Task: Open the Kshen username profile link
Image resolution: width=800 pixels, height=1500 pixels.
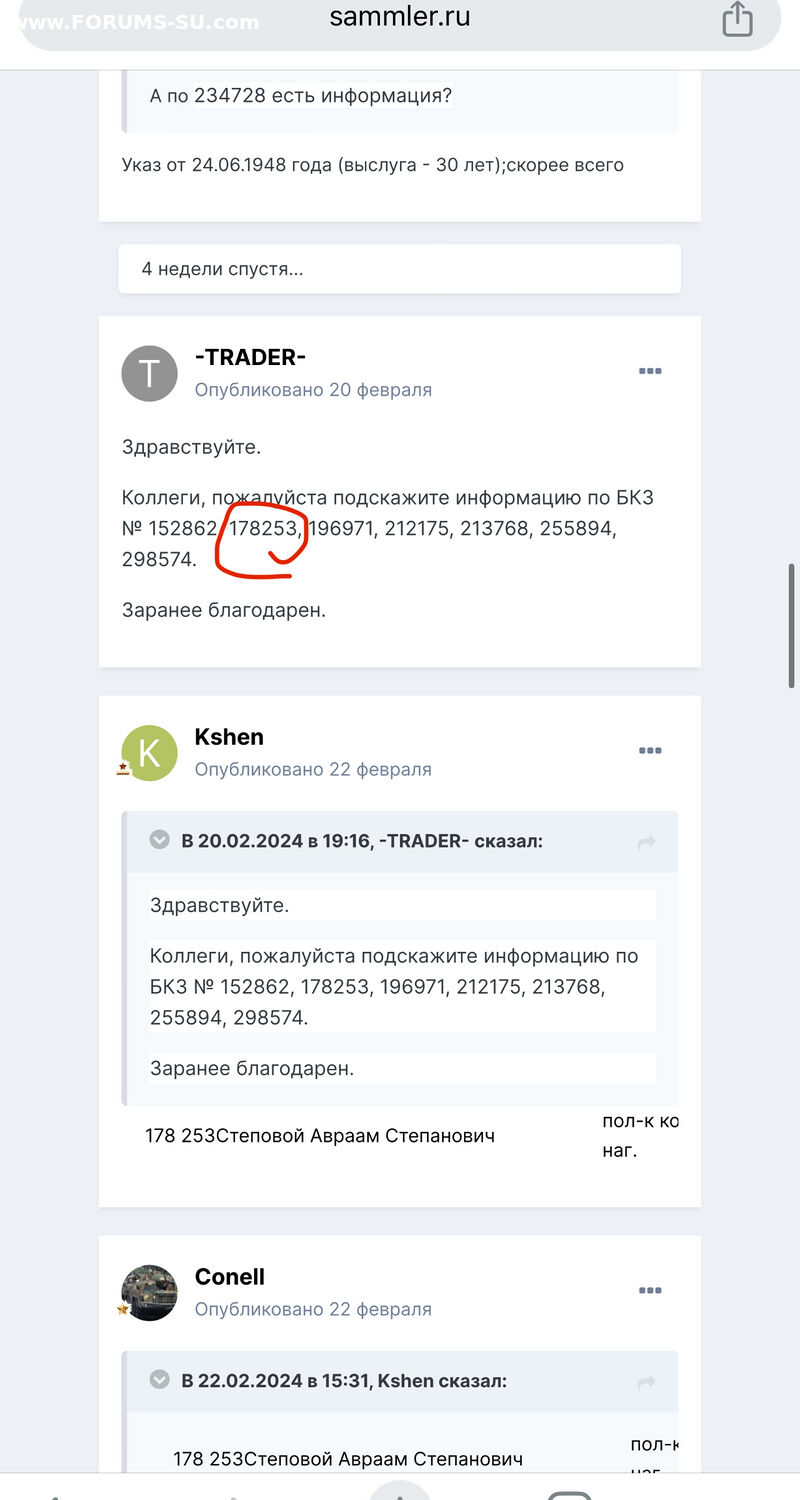Action: pyautogui.click(x=229, y=737)
